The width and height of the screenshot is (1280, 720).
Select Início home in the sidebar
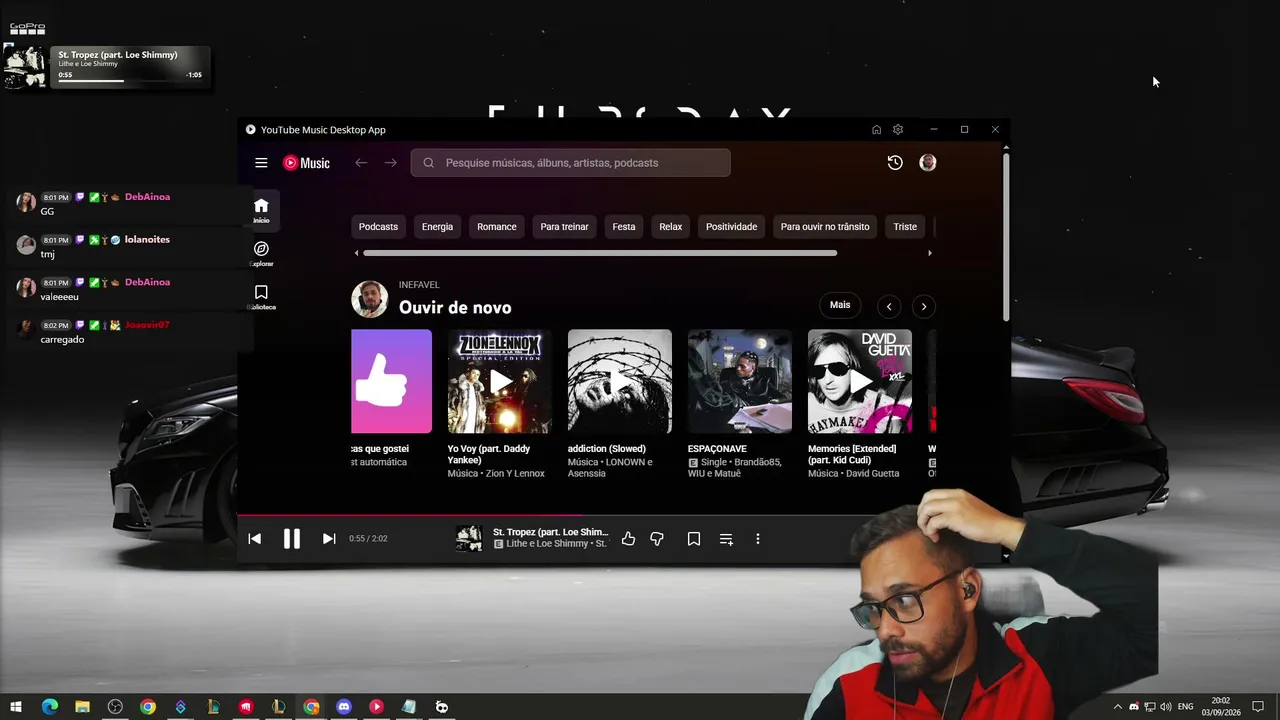(x=261, y=210)
